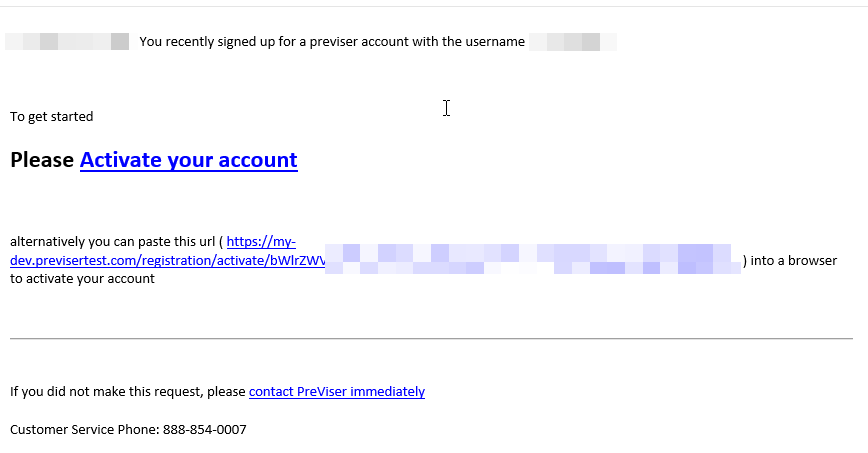The height and width of the screenshot is (453, 868).
Task: Open the dev.previsertest.com/registration/activate link line
Action: (168, 260)
